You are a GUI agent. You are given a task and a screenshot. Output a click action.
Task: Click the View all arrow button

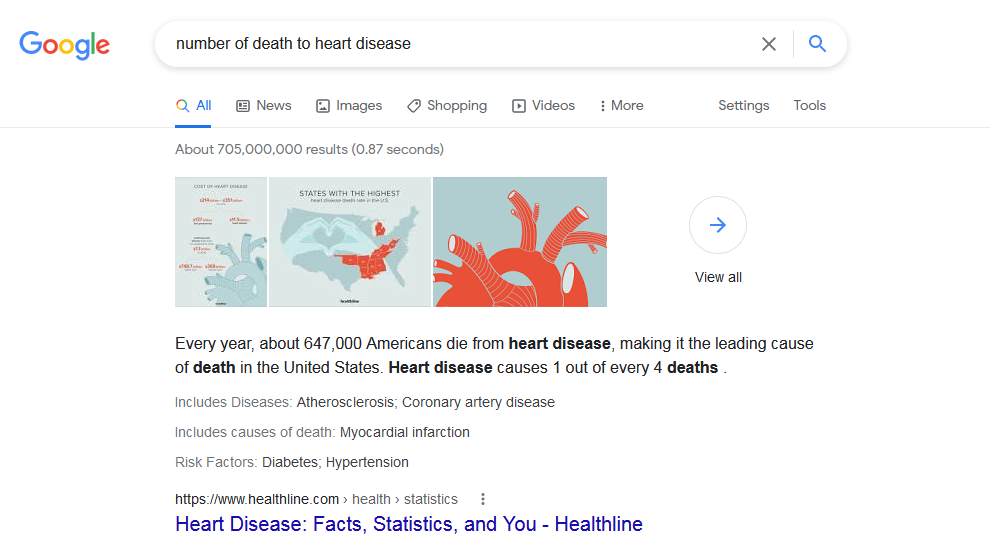coord(717,225)
